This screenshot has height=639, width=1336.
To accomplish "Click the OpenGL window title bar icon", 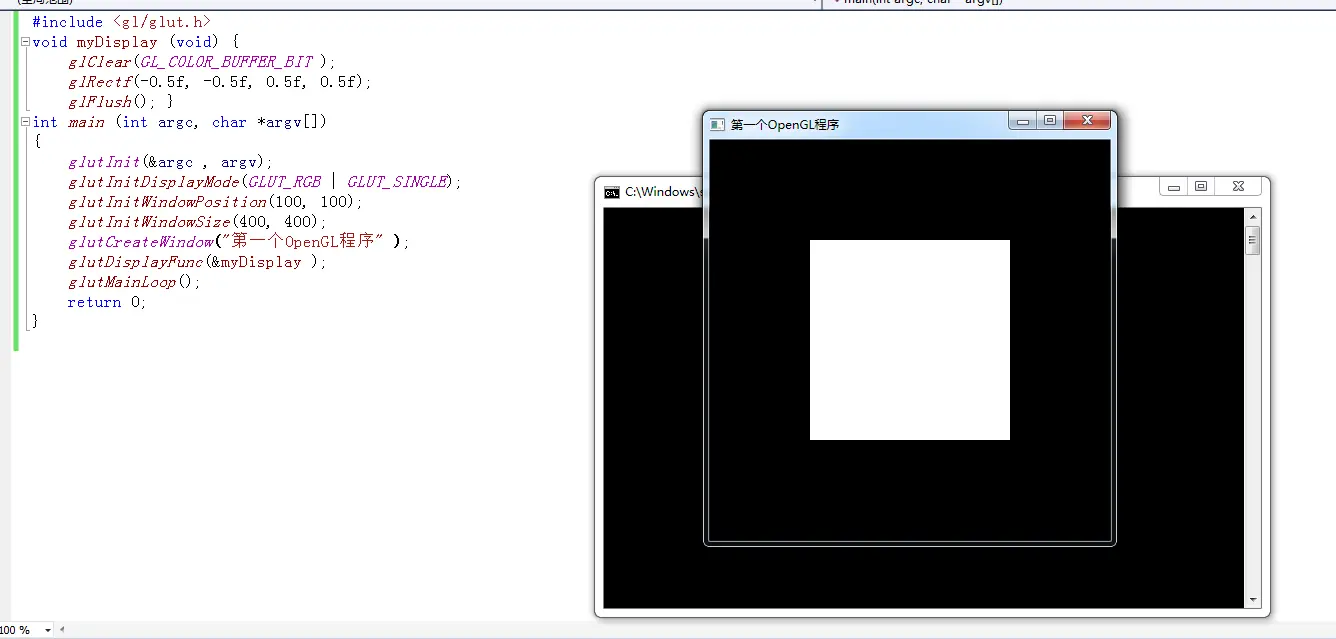I will (717, 124).
